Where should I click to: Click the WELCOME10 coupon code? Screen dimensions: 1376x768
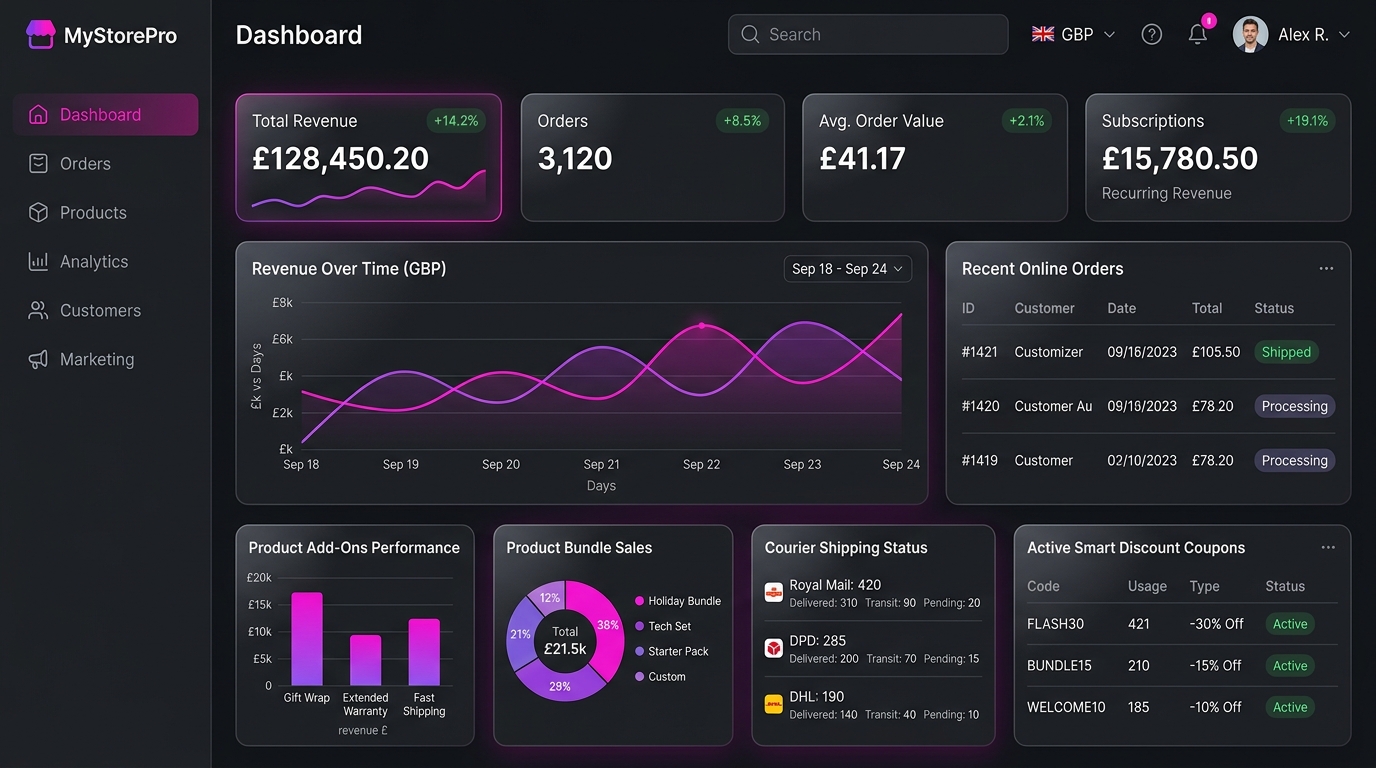pos(1066,707)
